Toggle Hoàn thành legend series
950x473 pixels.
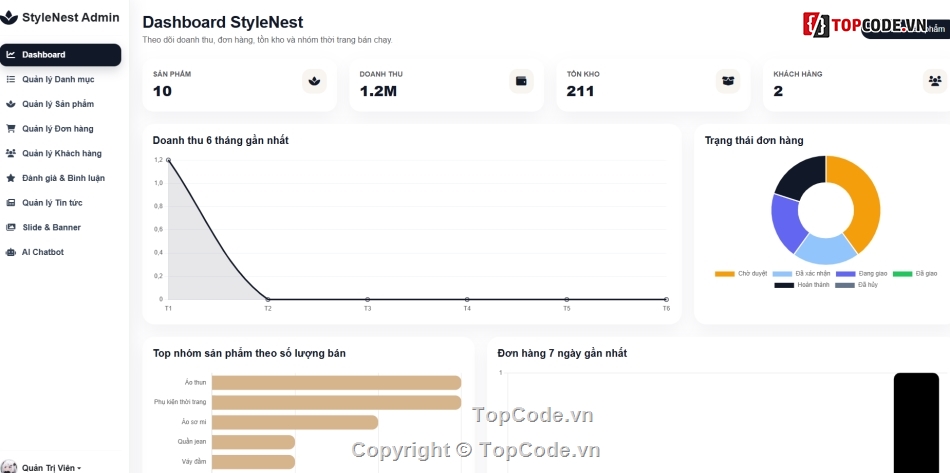(x=802, y=285)
